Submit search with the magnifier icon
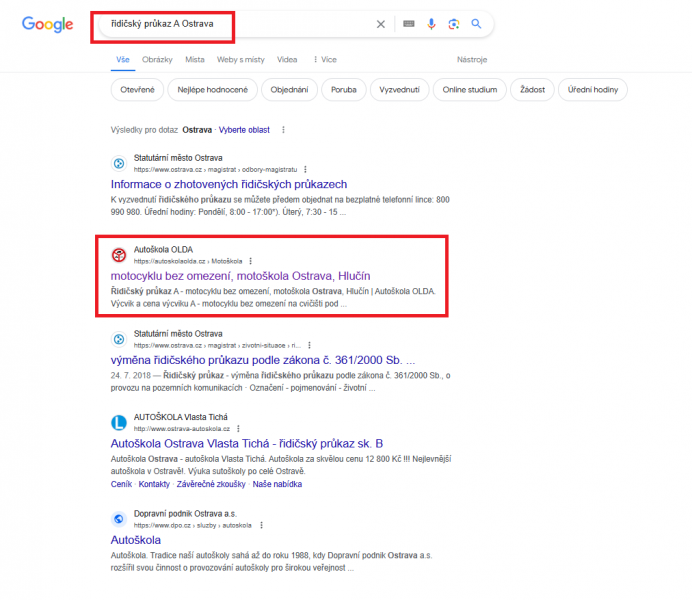 tap(476, 24)
